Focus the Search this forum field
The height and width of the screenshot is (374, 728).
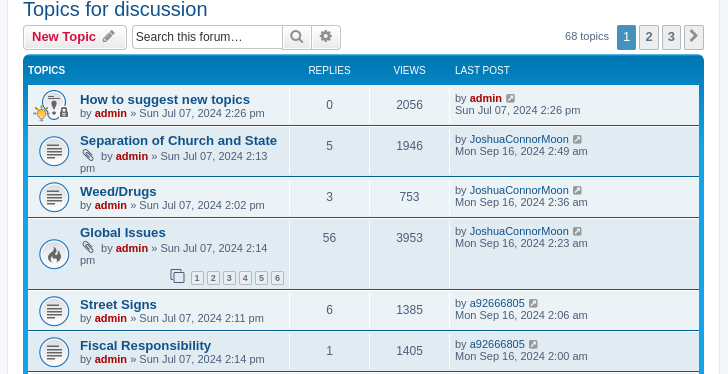(208, 37)
